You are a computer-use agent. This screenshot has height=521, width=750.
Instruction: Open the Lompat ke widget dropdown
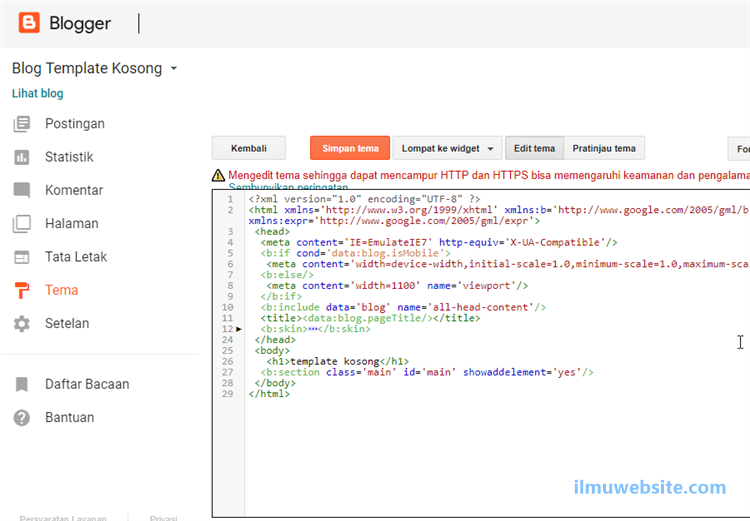(x=446, y=149)
